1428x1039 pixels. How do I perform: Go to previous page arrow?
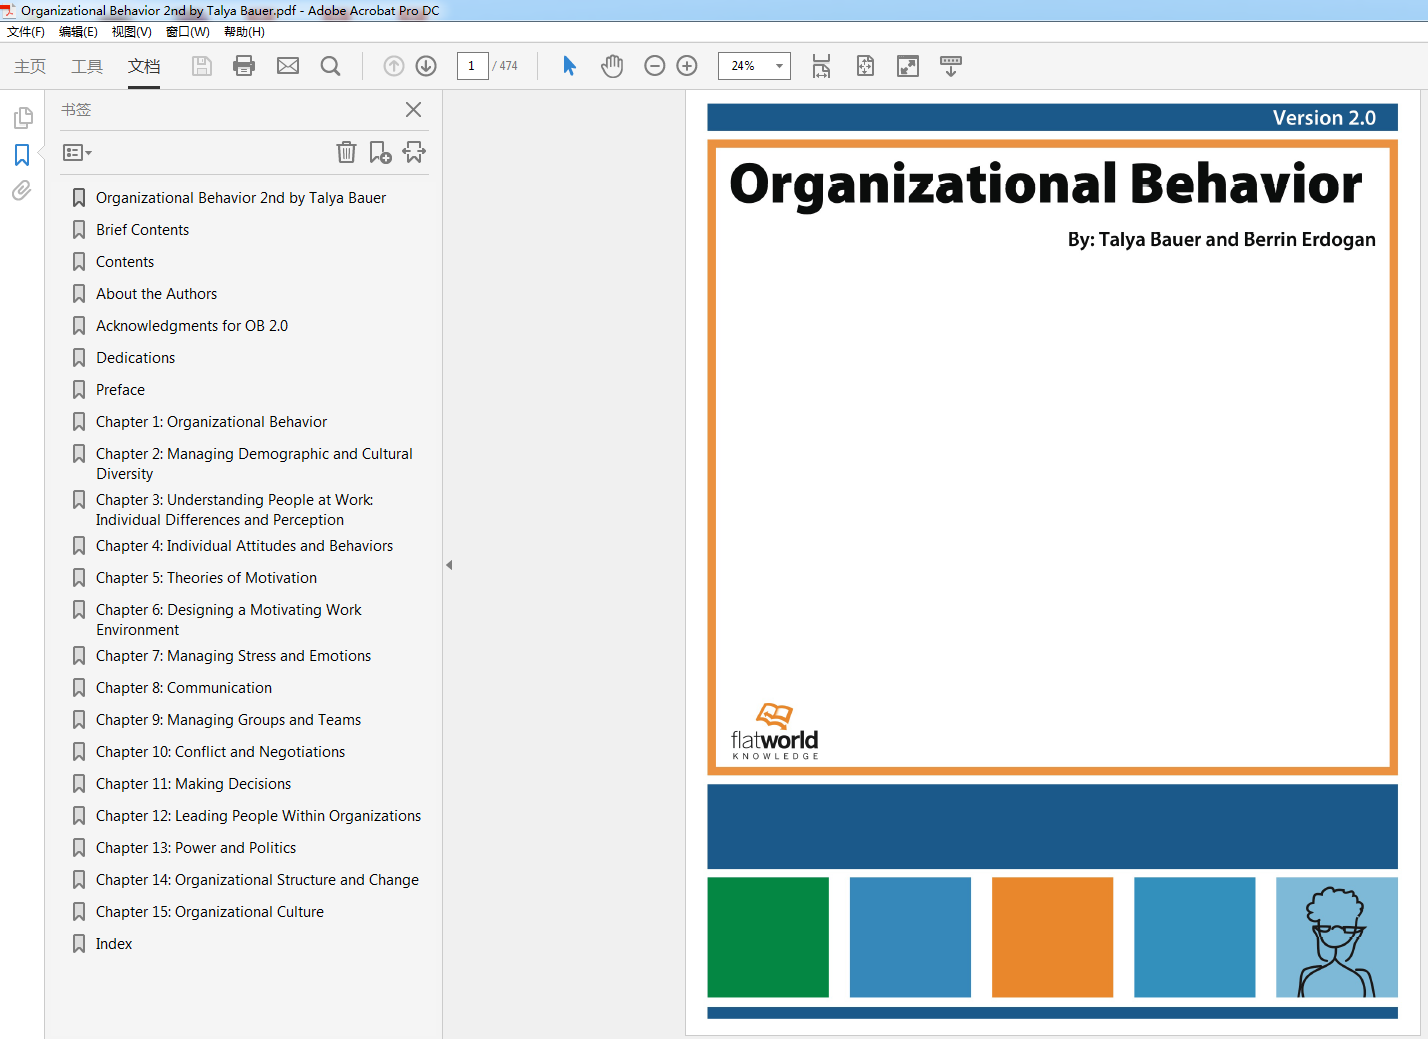394,66
